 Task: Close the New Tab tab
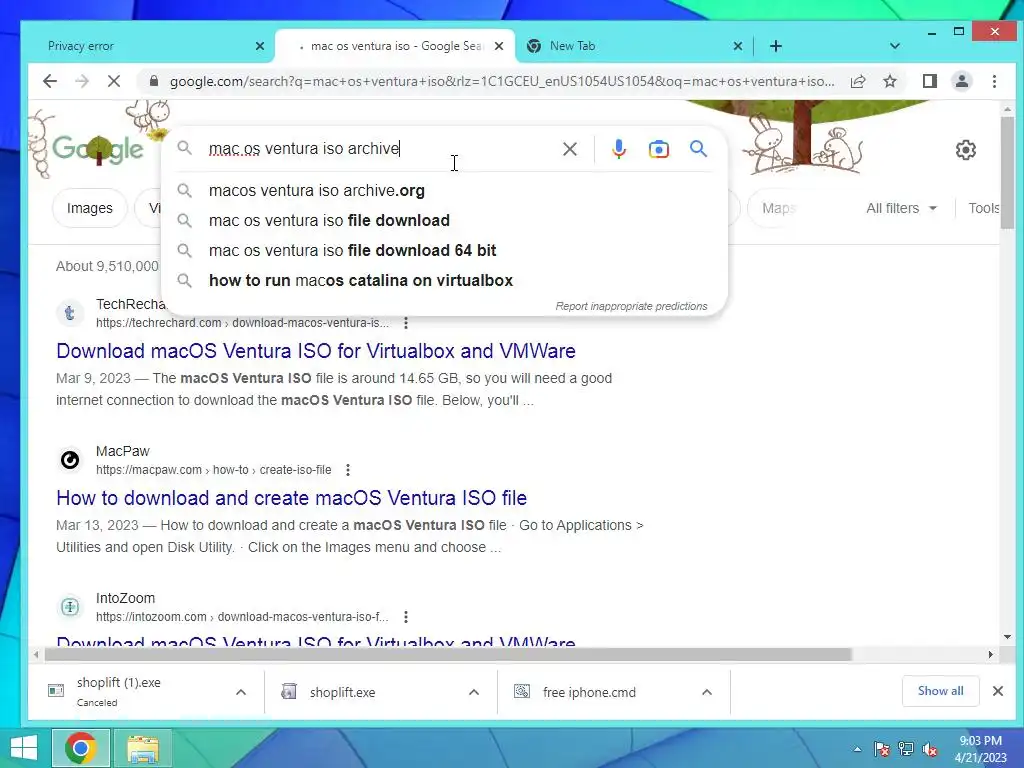pyautogui.click(x=737, y=46)
